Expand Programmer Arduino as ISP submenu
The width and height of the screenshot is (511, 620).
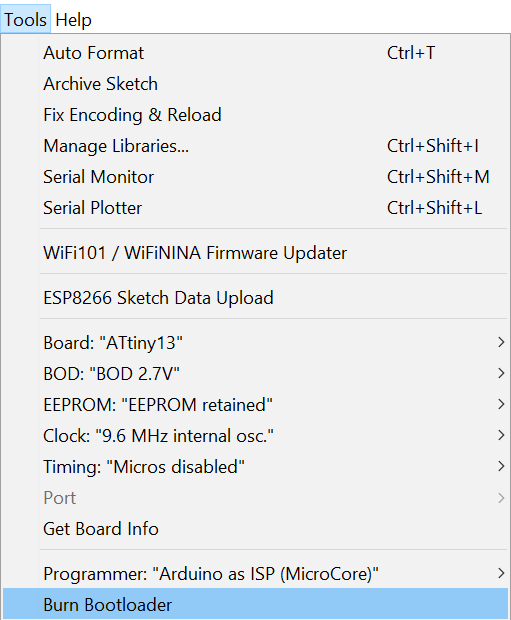pos(255,574)
